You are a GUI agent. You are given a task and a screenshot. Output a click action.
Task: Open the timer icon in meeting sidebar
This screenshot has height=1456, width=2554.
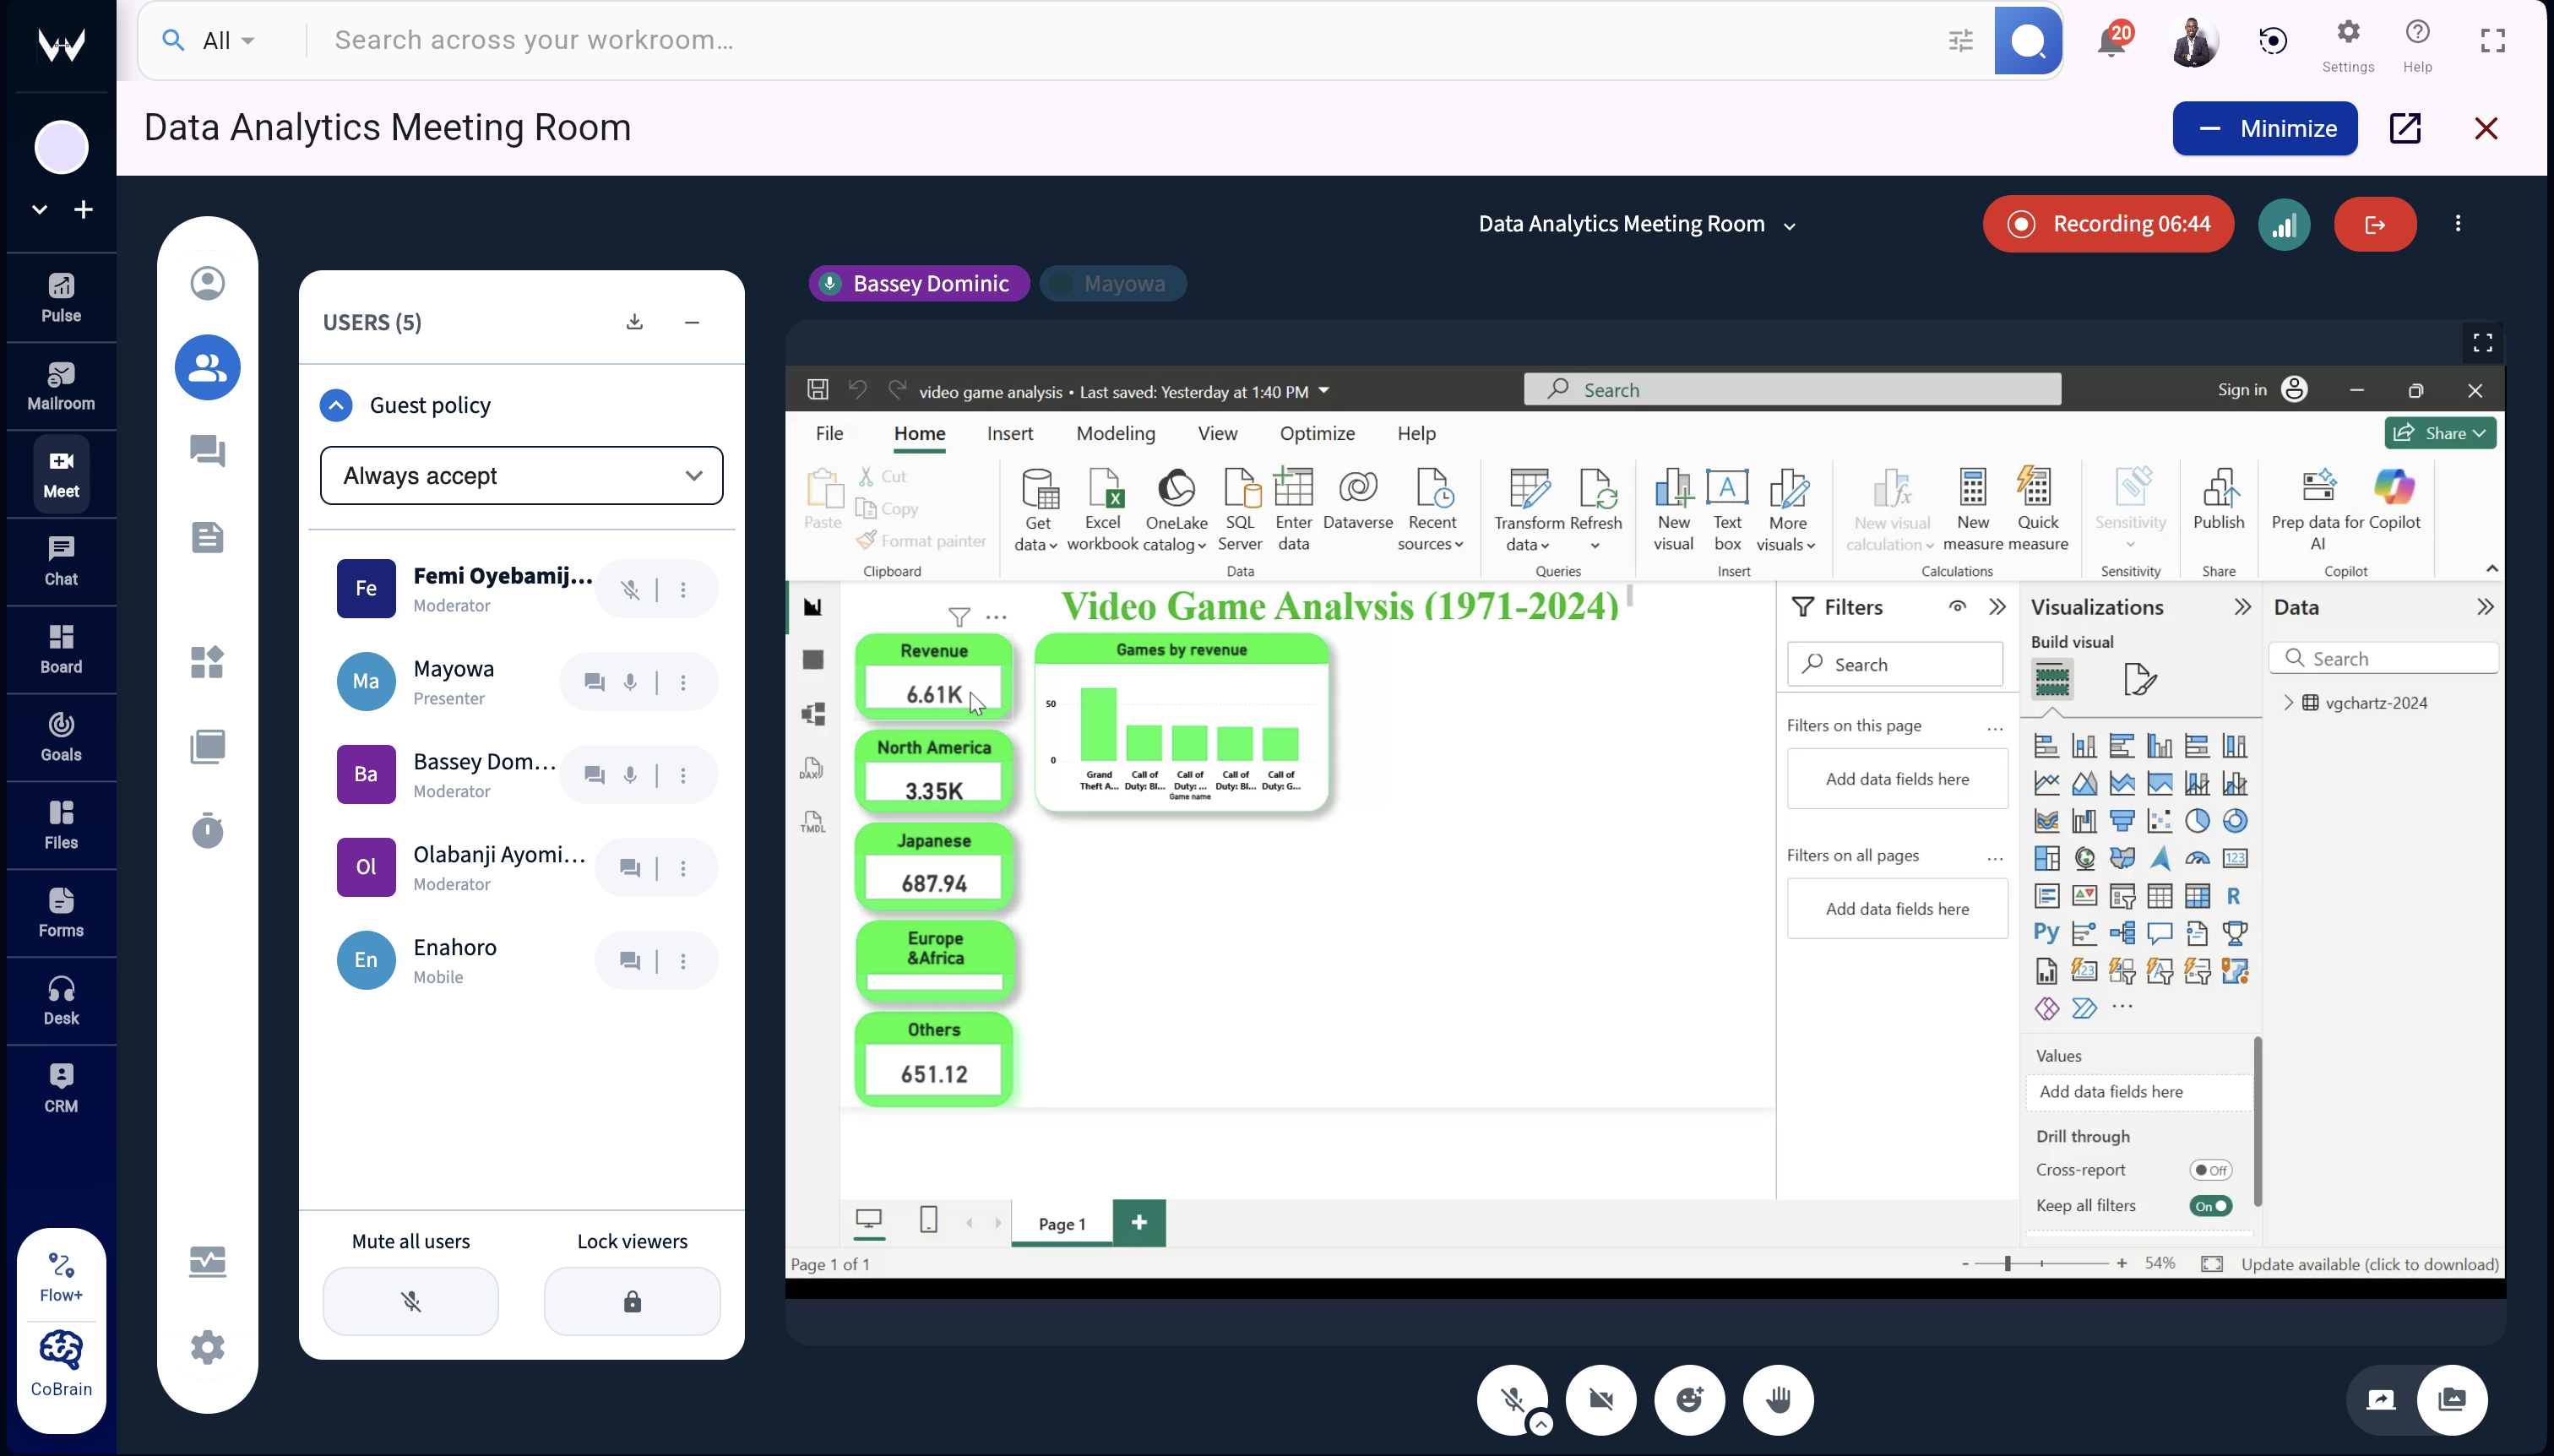pyautogui.click(x=207, y=830)
